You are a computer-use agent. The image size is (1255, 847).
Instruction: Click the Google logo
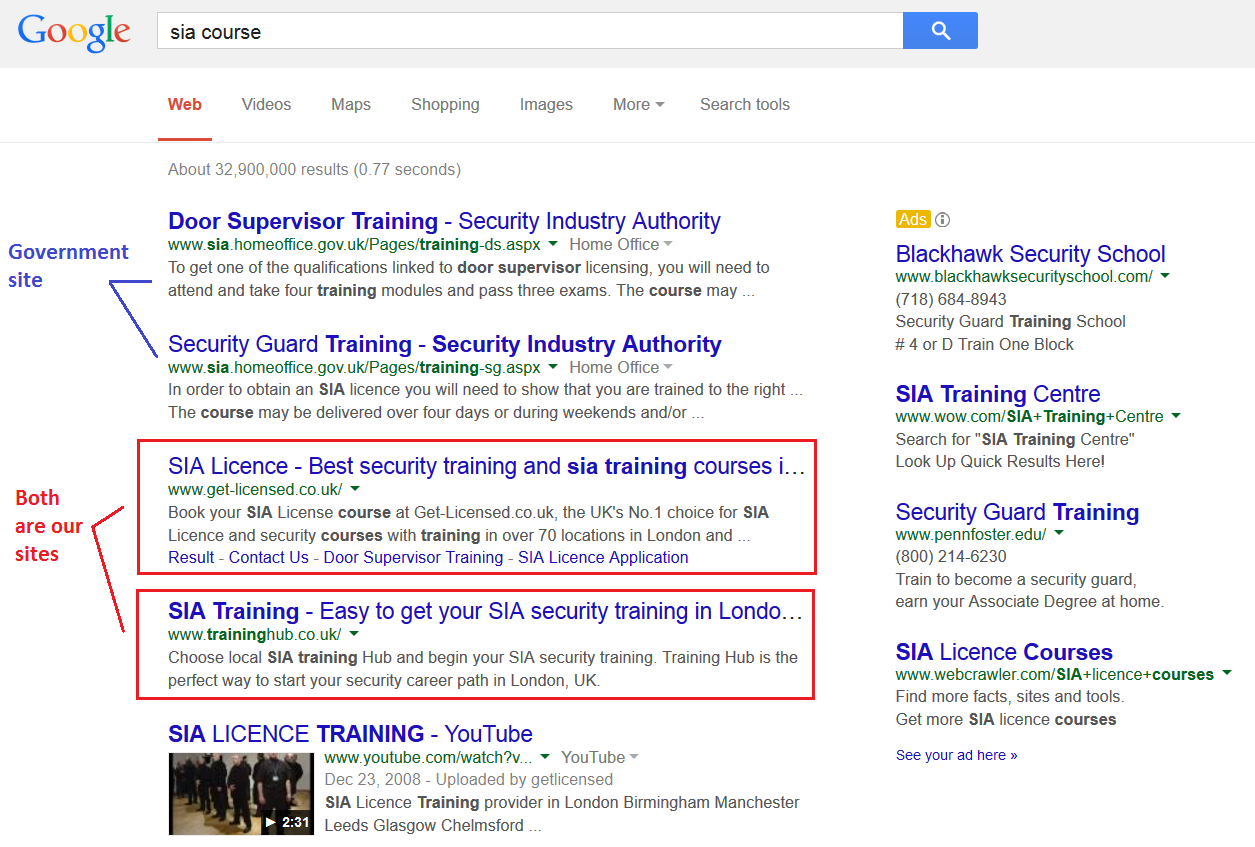click(x=74, y=32)
